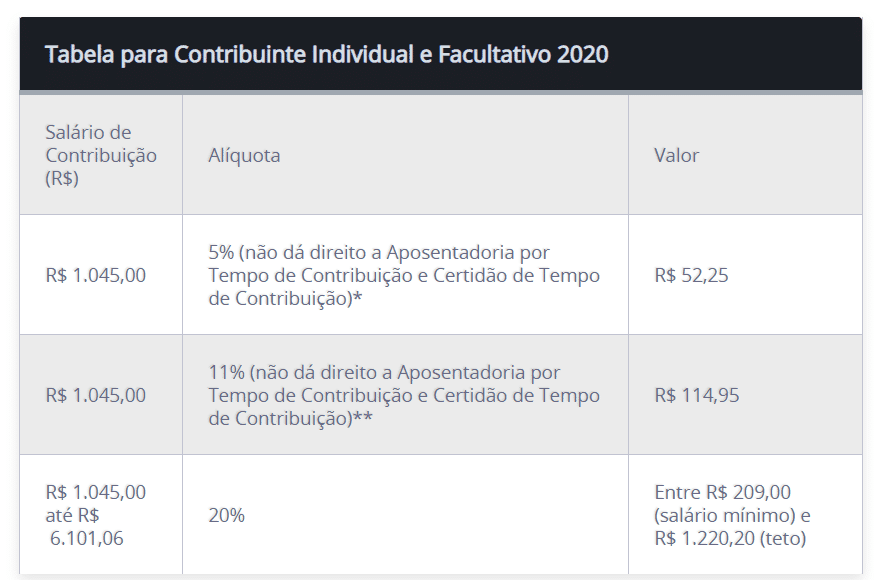The height and width of the screenshot is (580, 874).
Task: Click the 11% alíquota description cell
Action: 405,394
